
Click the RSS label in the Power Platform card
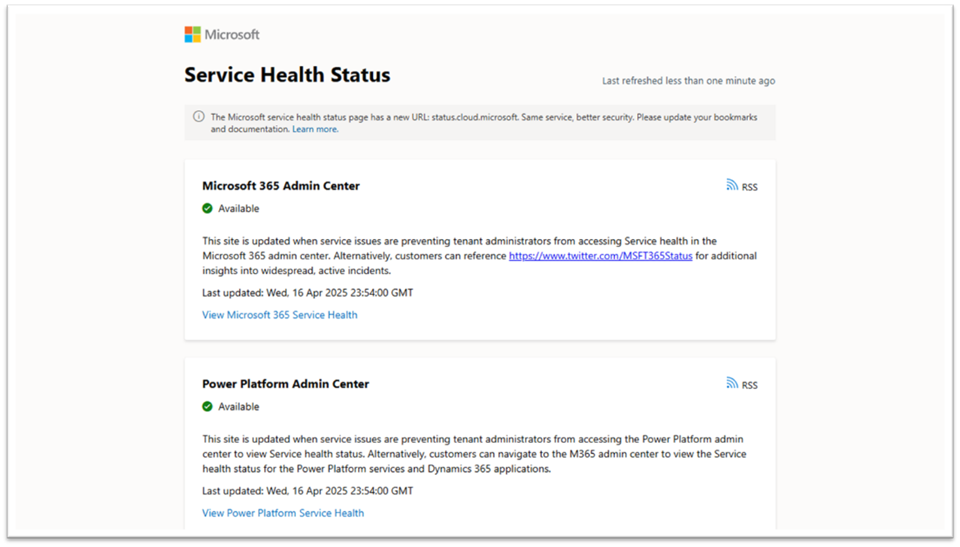[x=749, y=385]
